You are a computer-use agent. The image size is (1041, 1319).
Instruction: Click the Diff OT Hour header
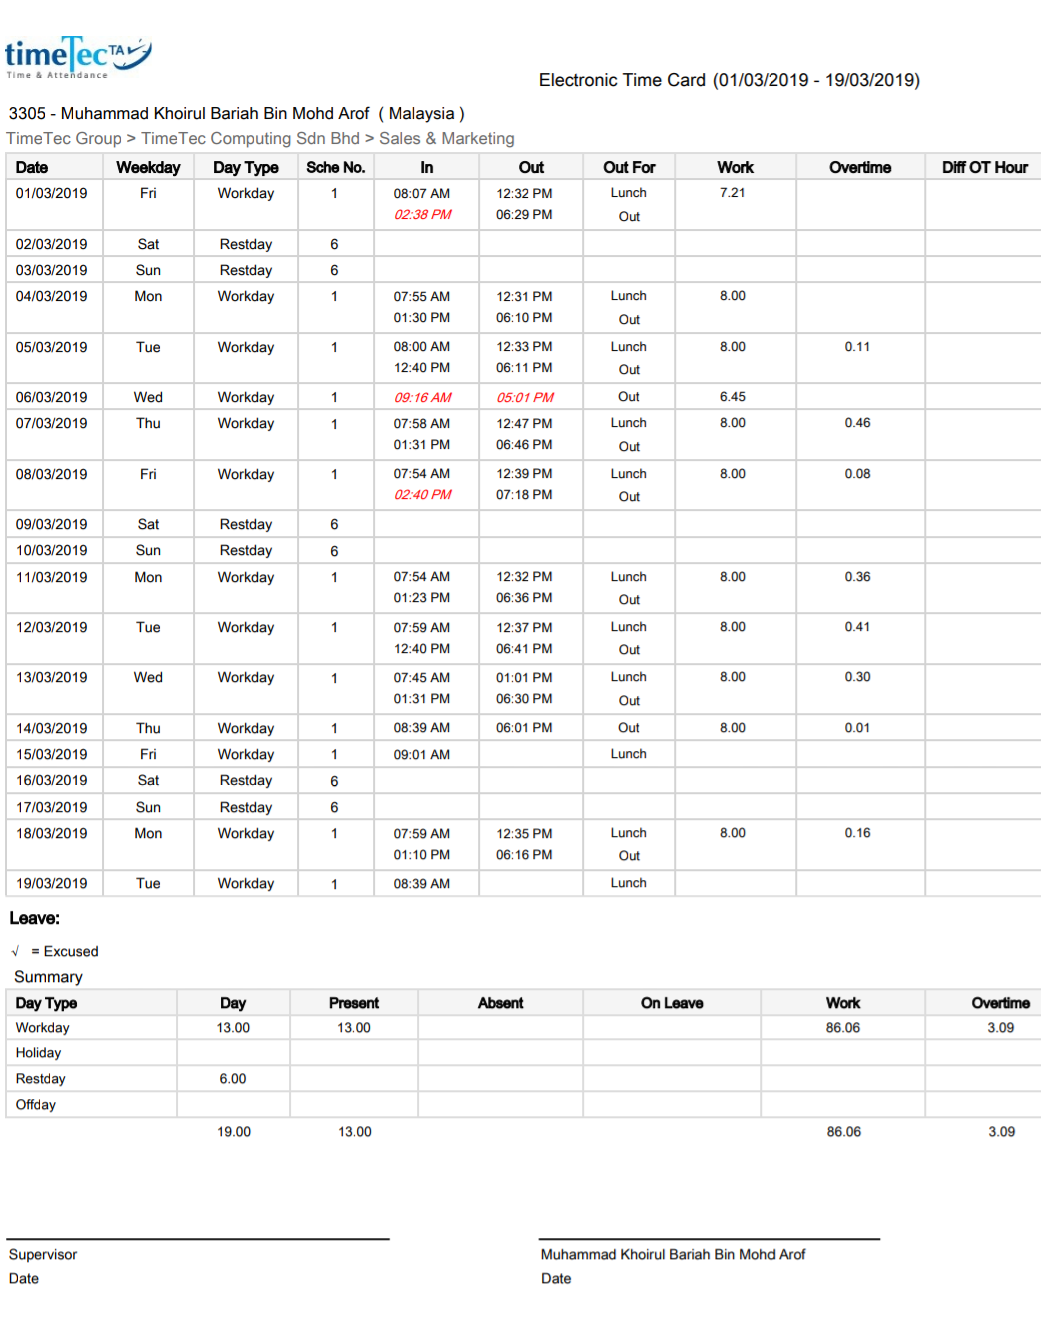[985, 167]
